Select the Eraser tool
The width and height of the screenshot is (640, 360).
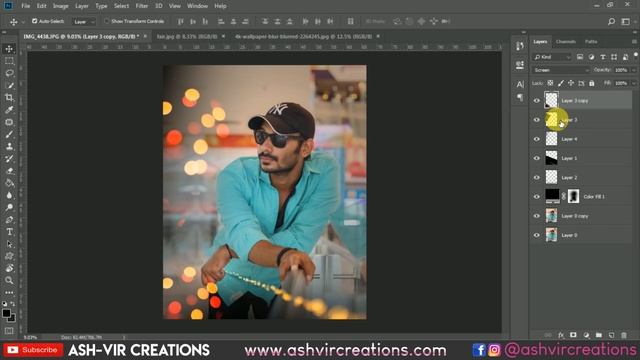[9, 171]
